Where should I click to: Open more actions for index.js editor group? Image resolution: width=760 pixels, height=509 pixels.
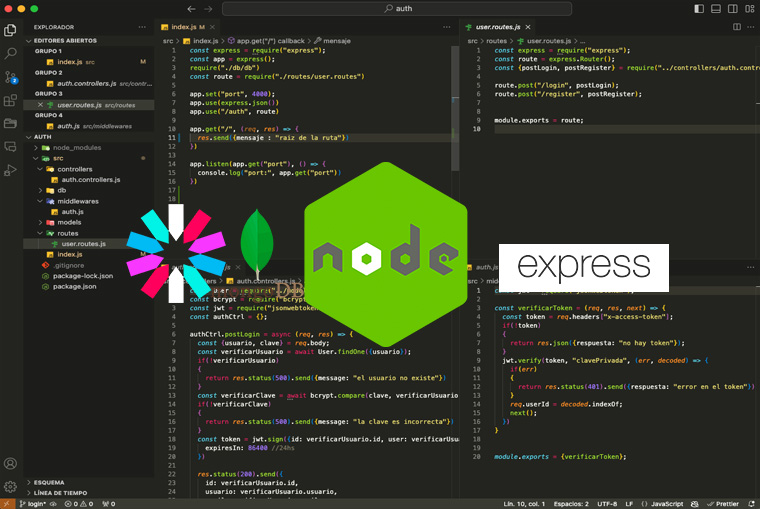point(446,27)
